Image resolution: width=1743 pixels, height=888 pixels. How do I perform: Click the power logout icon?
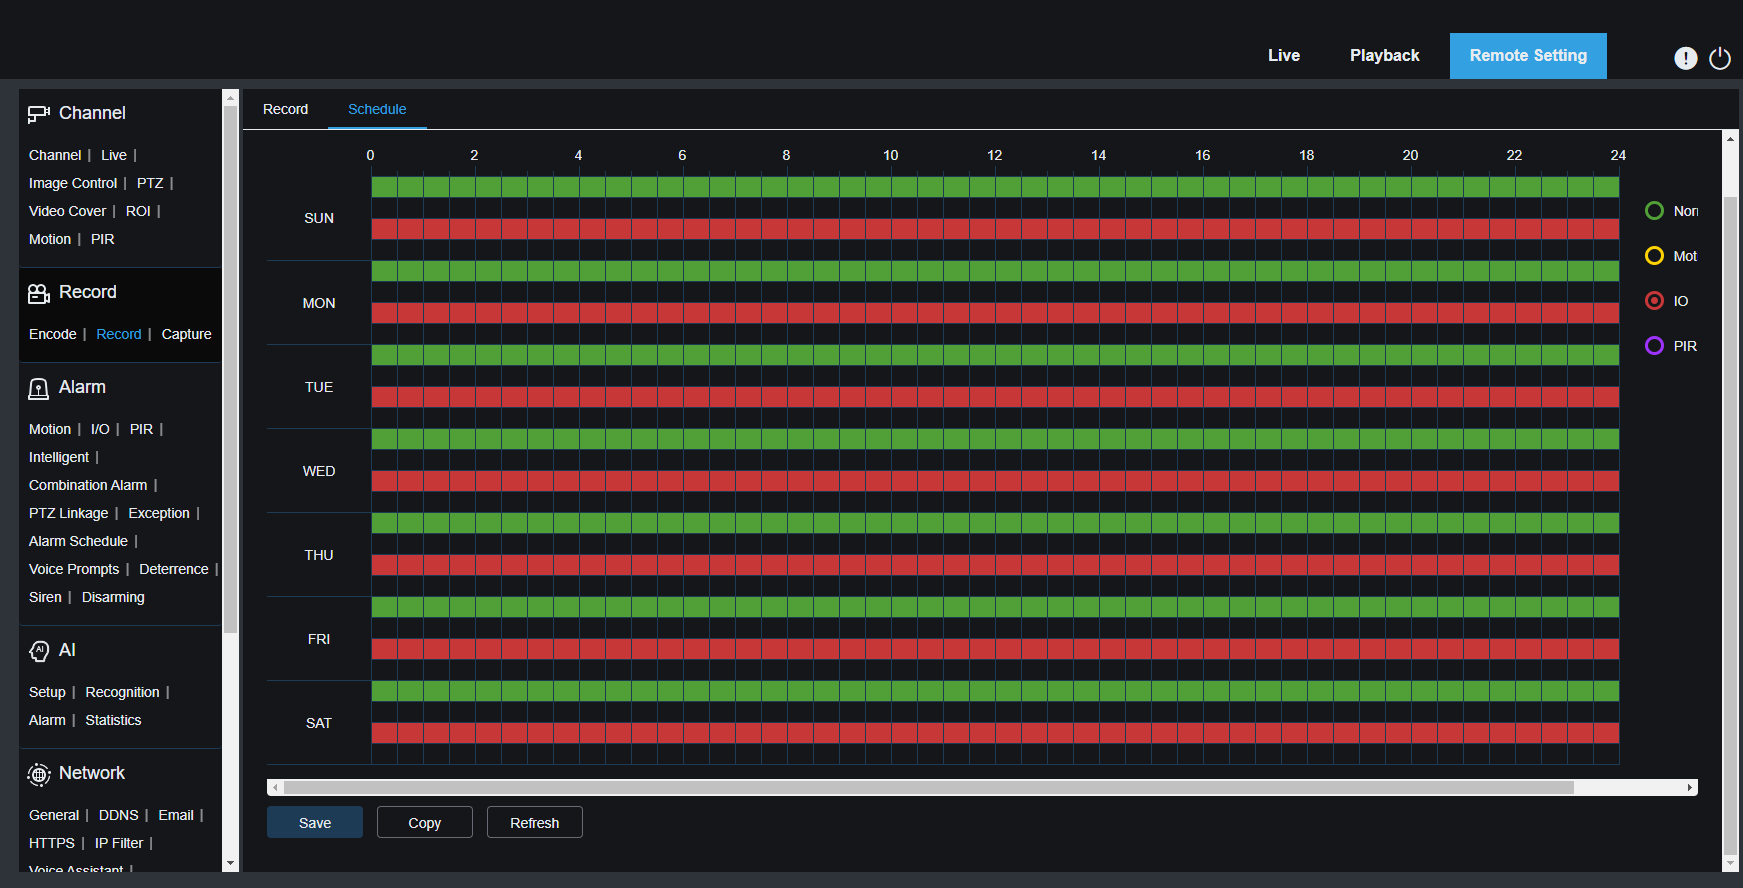(1720, 58)
